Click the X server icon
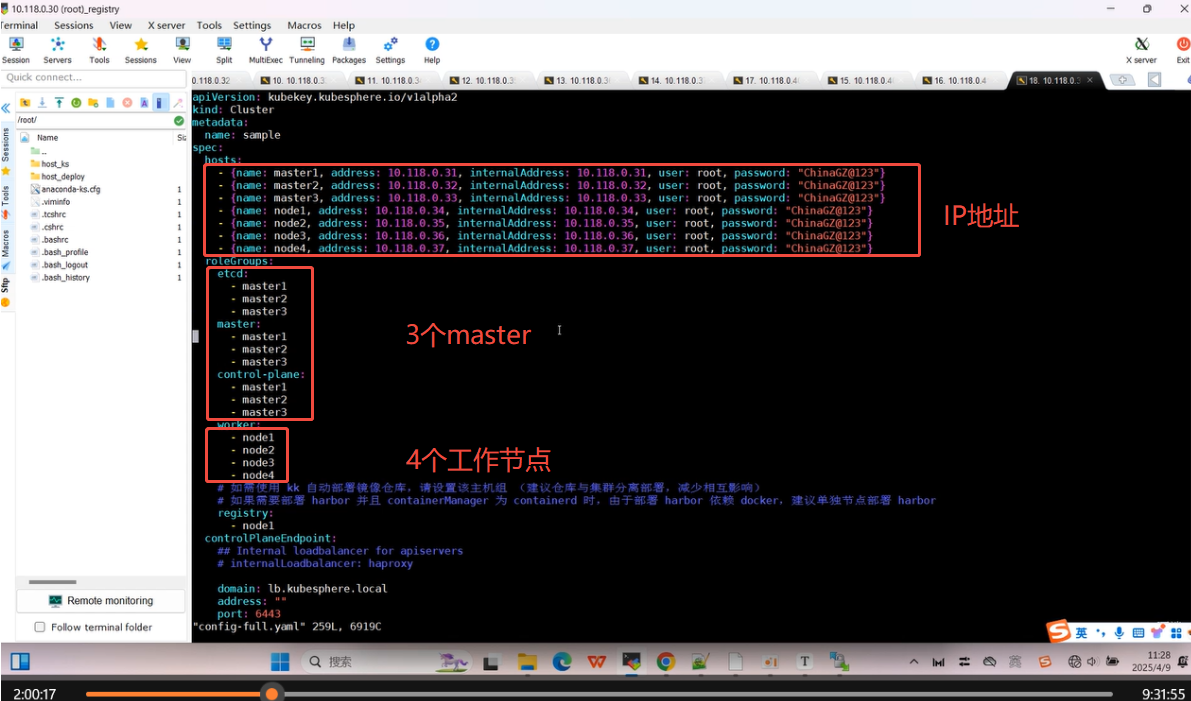This screenshot has height=701, width=1191. tap(1141, 46)
